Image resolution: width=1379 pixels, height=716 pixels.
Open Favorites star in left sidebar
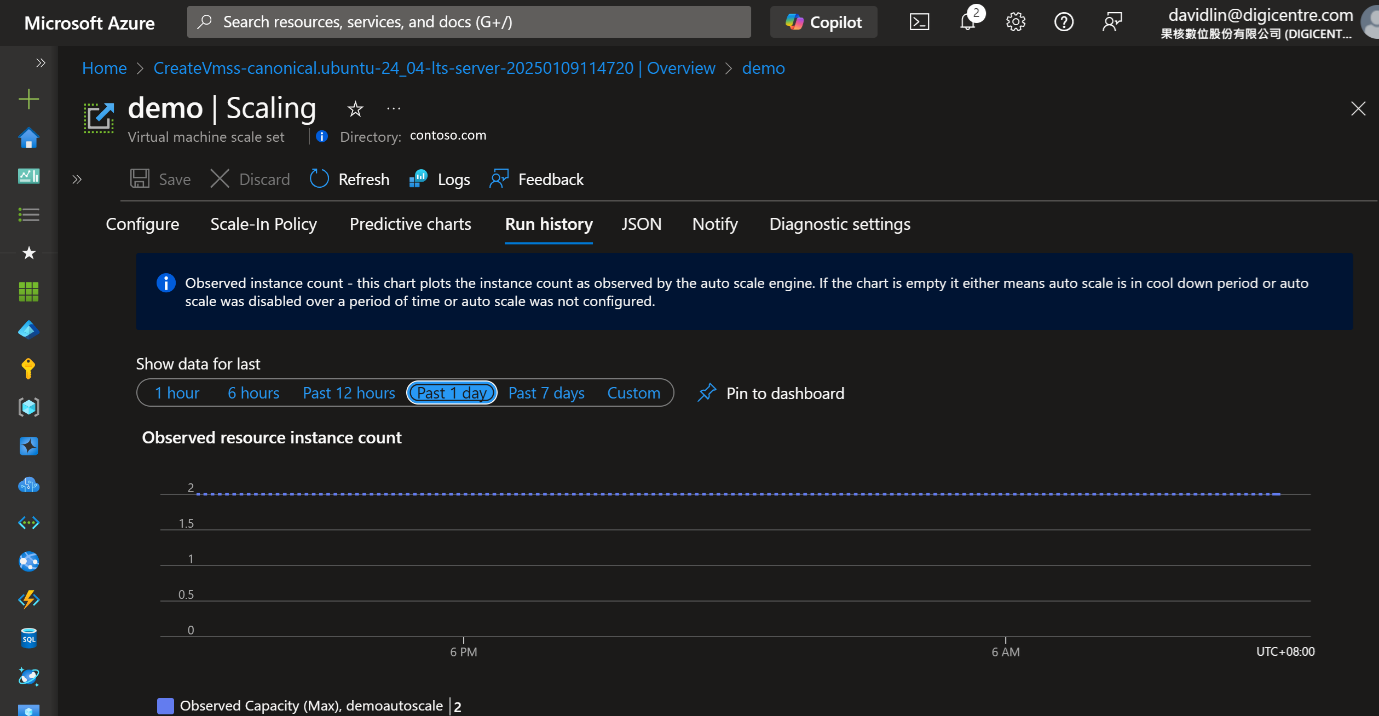click(x=29, y=253)
